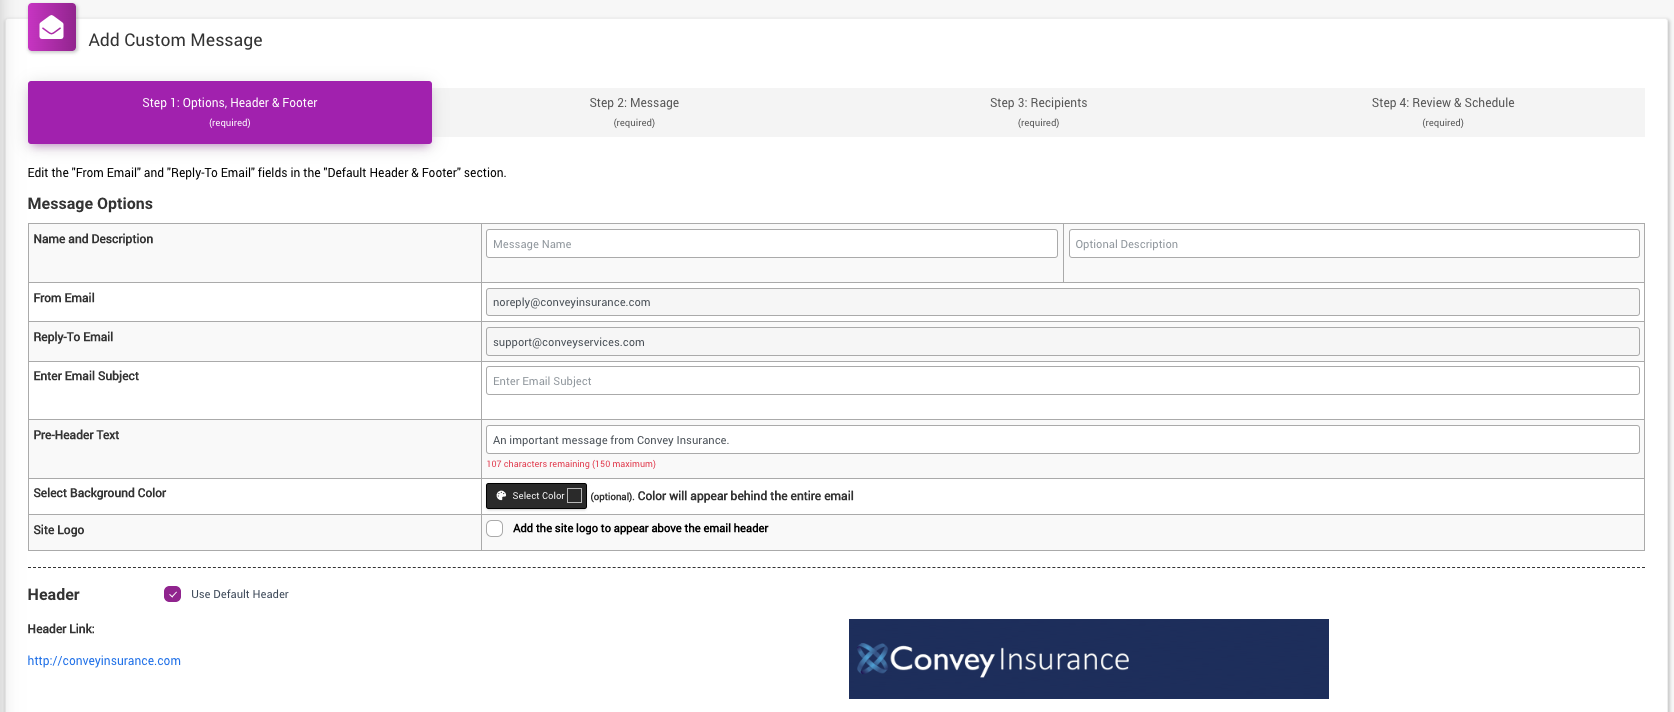Click into the Pre-Header Text field

1063,440
